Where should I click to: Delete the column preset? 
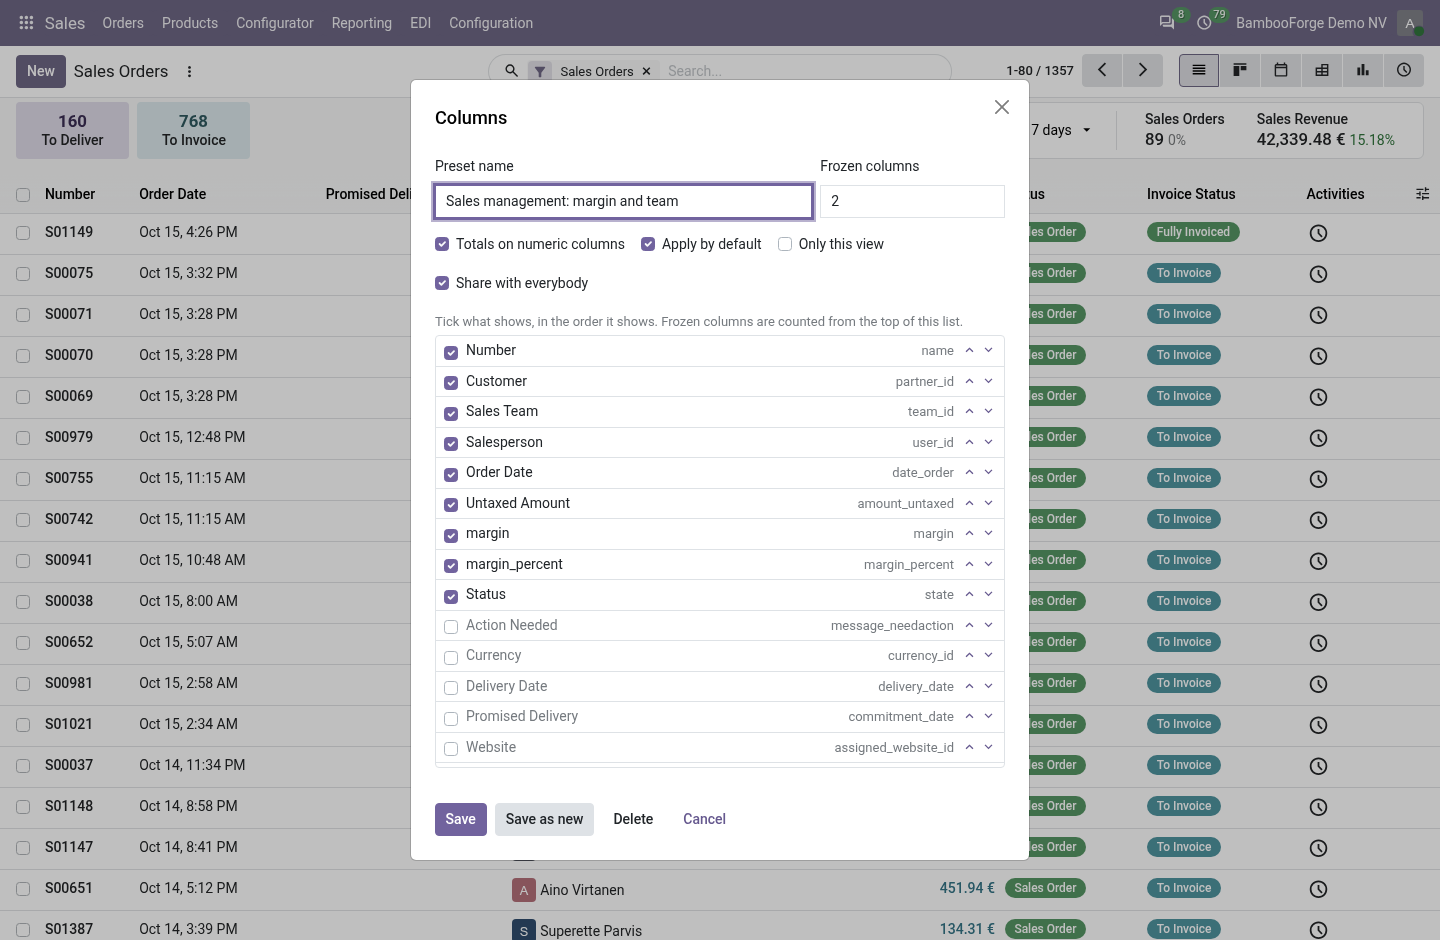633,819
